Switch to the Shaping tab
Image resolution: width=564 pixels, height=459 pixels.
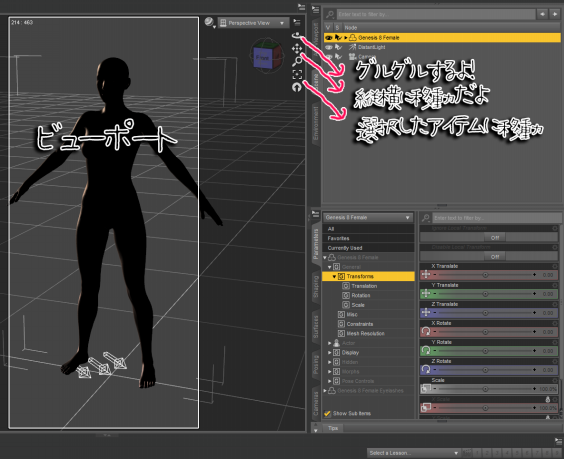coord(315,287)
